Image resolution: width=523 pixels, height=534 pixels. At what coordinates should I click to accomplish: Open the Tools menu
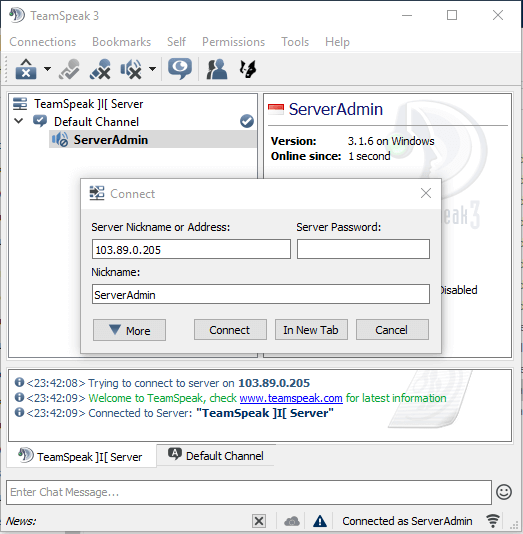(x=295, y=42)
